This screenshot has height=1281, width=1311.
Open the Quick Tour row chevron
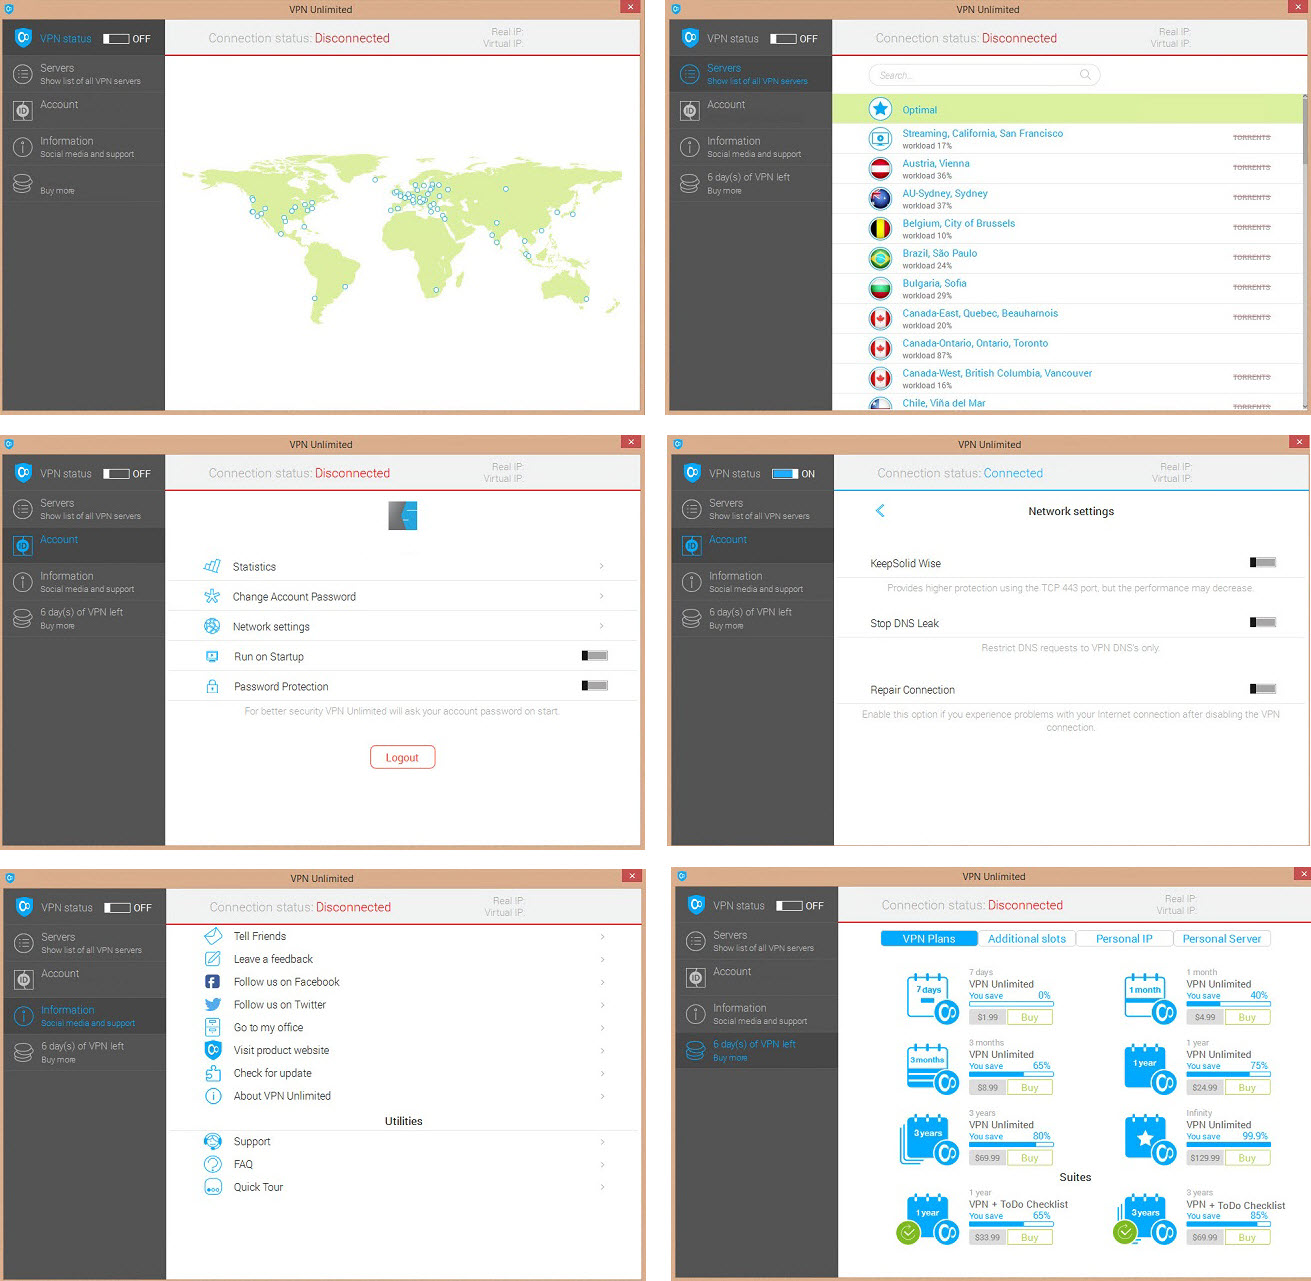coord(602,1187)
